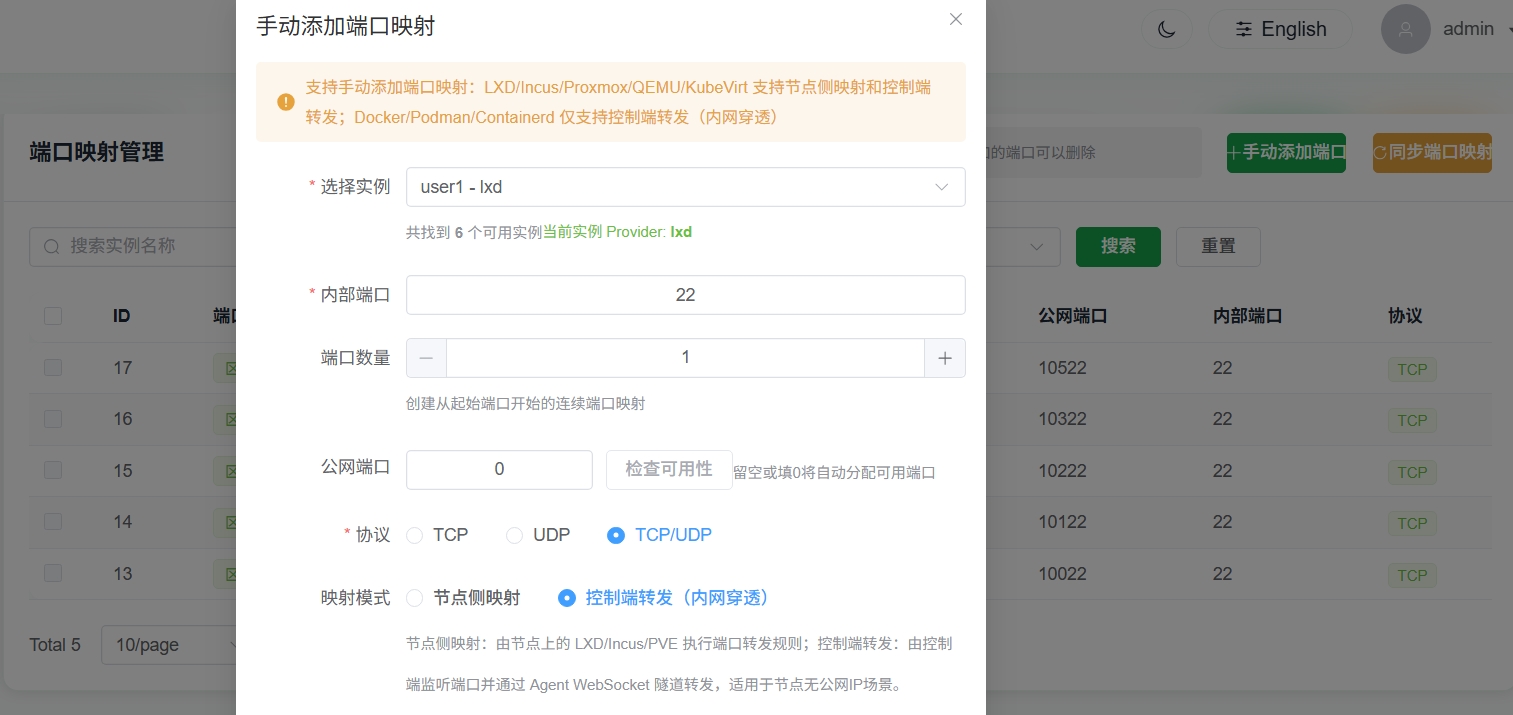Open the English language switcher
Image resolution: width=1513 pixels, height=715 pixels.
[1282, 29]
